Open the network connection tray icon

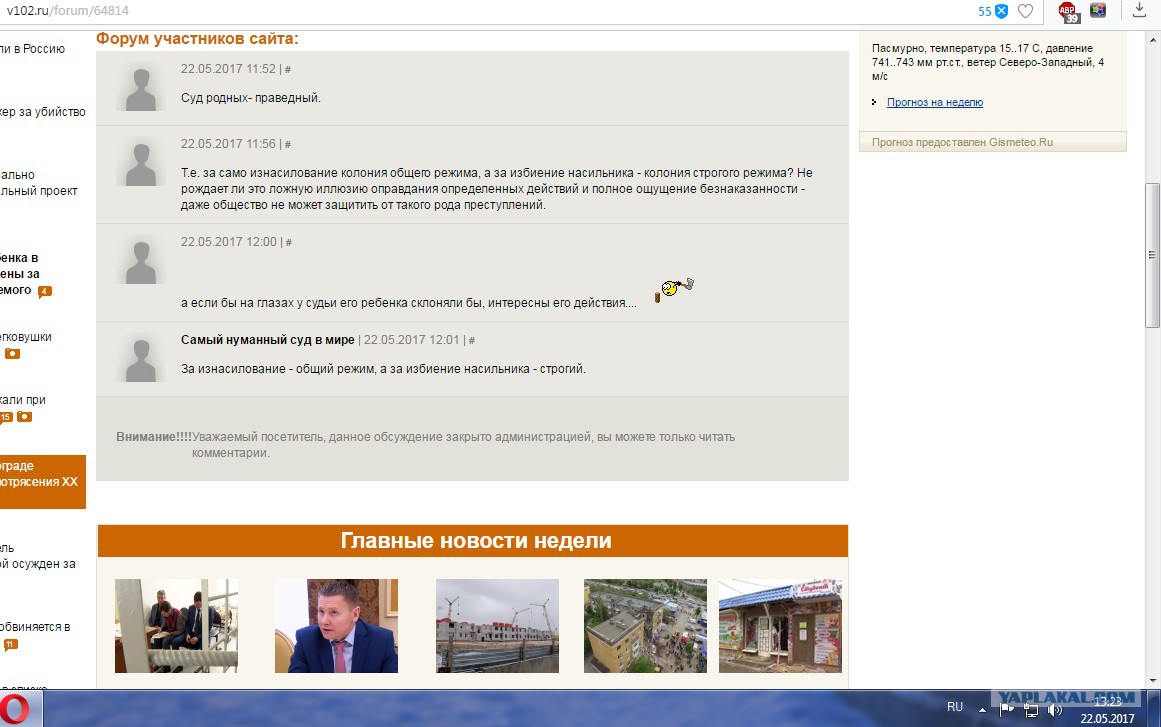(1031, 710)
